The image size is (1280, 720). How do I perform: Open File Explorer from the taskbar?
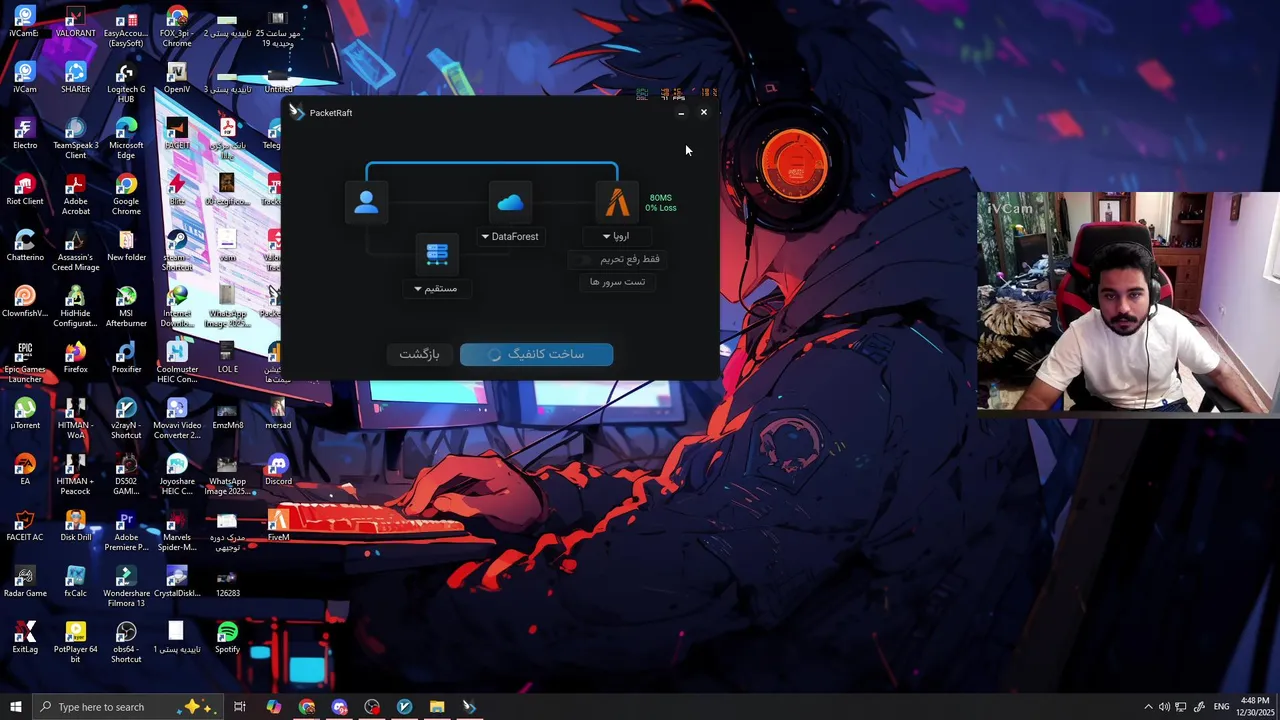pyautogui.click(x=437, y=707)
